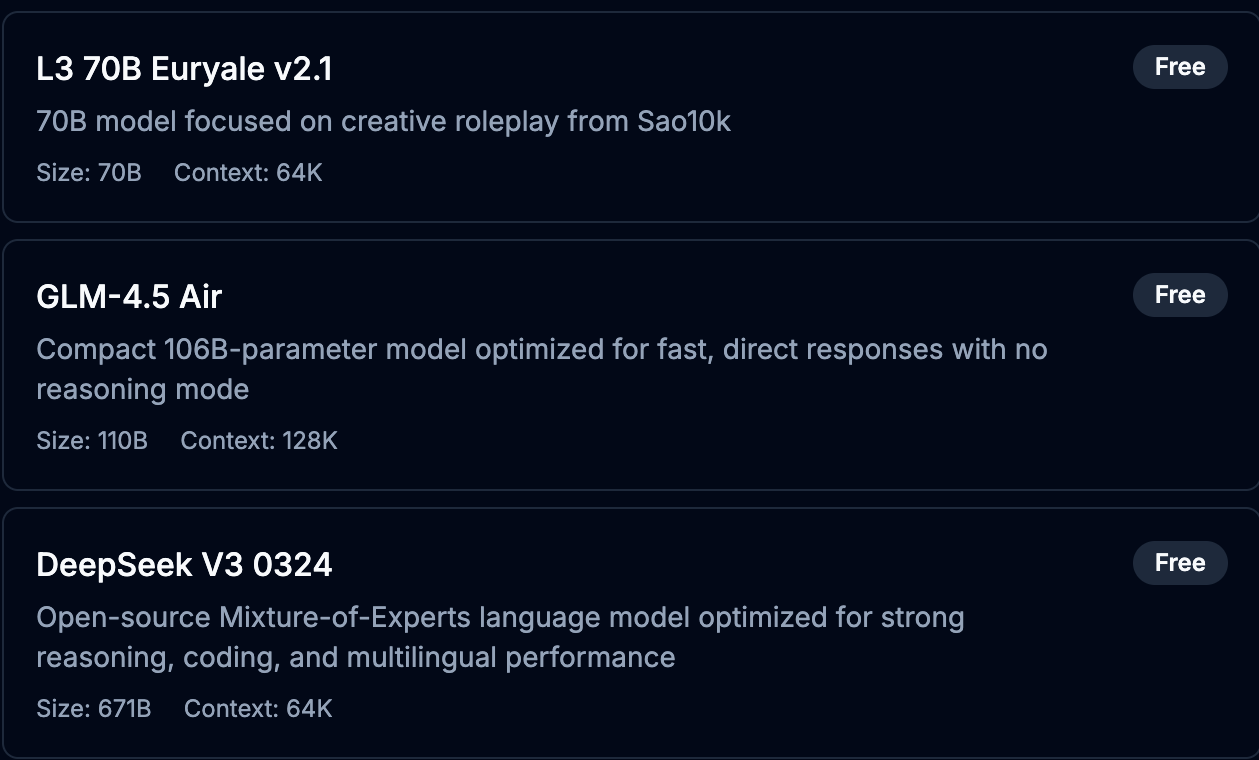Click the Free badge on GLM-4.5 Air
Viewport: 1259px width, 760px height.
point(1179,295)
